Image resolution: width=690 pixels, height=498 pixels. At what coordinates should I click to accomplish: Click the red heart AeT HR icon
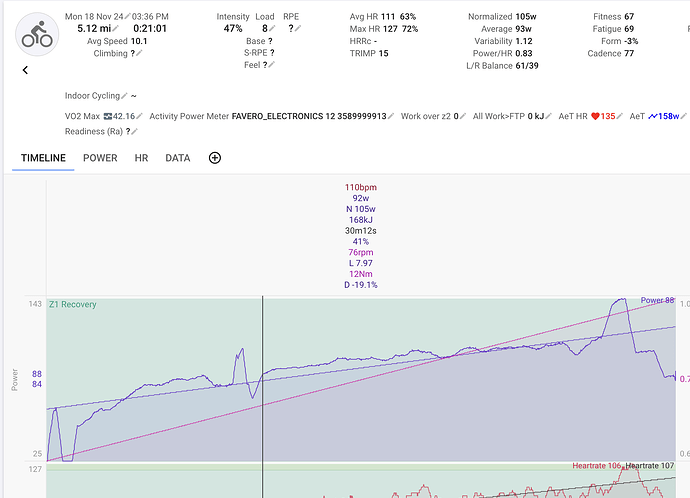tap(595, 116)
